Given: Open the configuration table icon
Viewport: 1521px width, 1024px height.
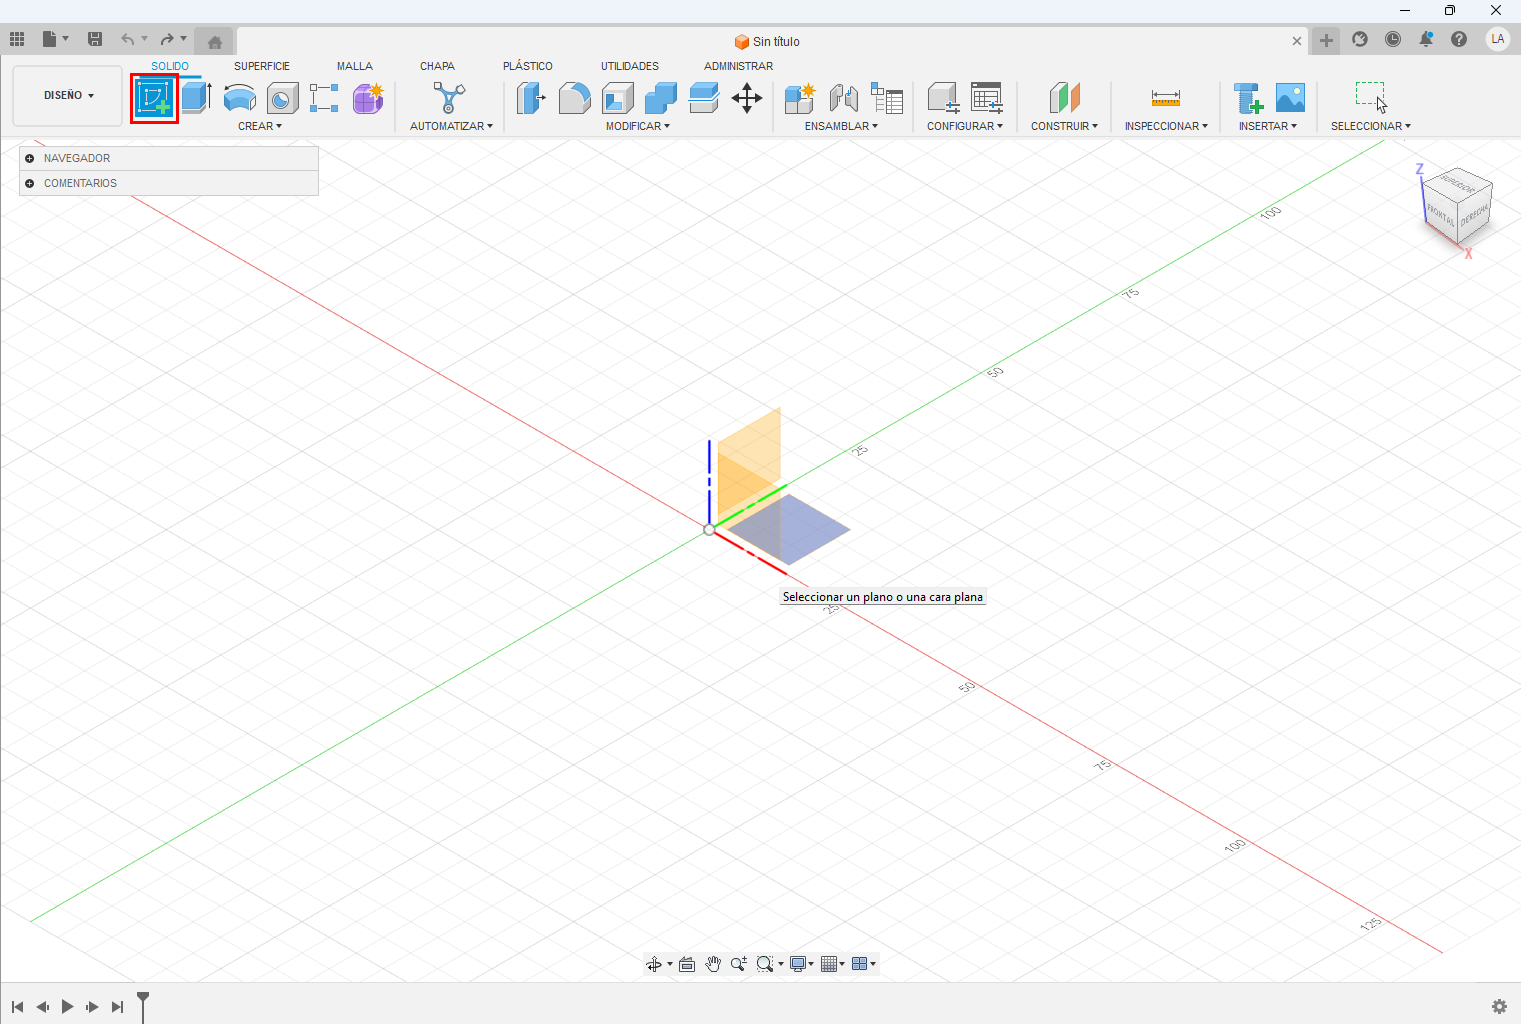Looking at the screenshot, I should (x=987, y=98).
